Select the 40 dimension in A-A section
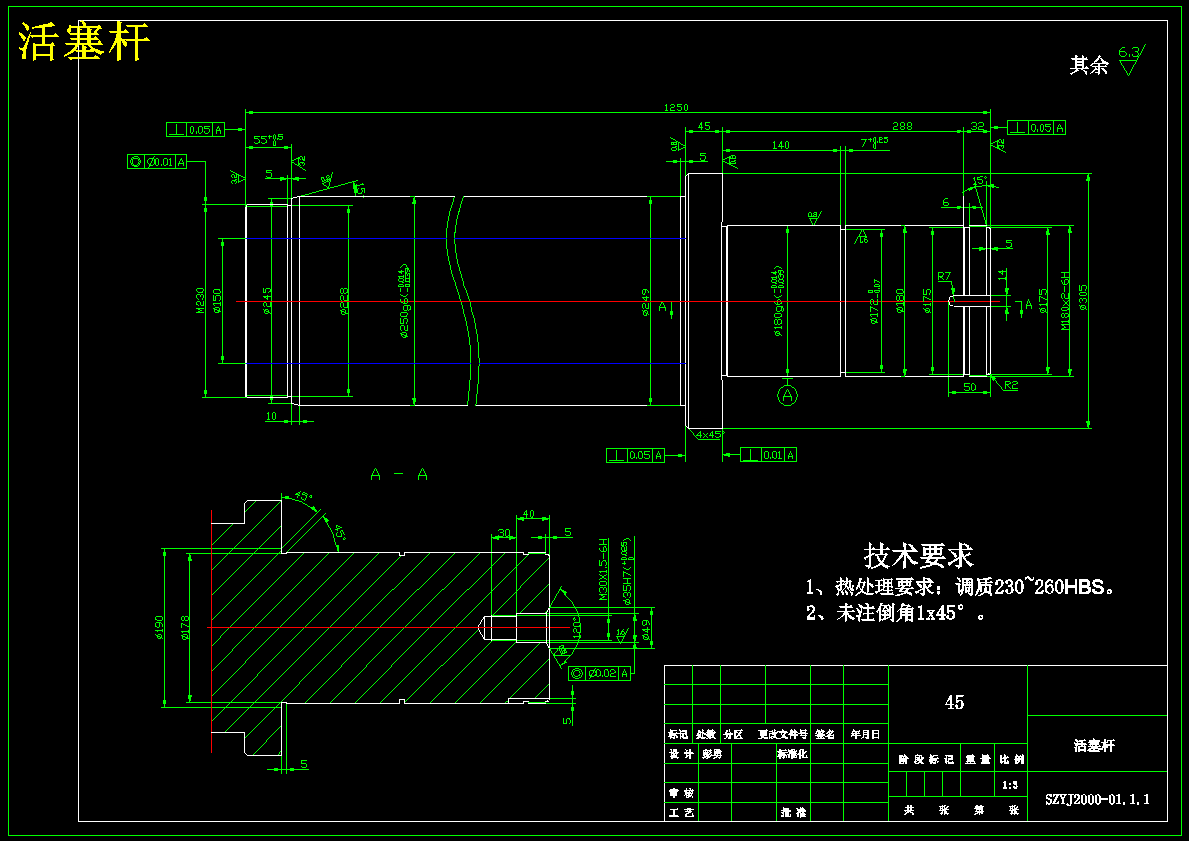The image size is (1189, 841). click(529, 514)
